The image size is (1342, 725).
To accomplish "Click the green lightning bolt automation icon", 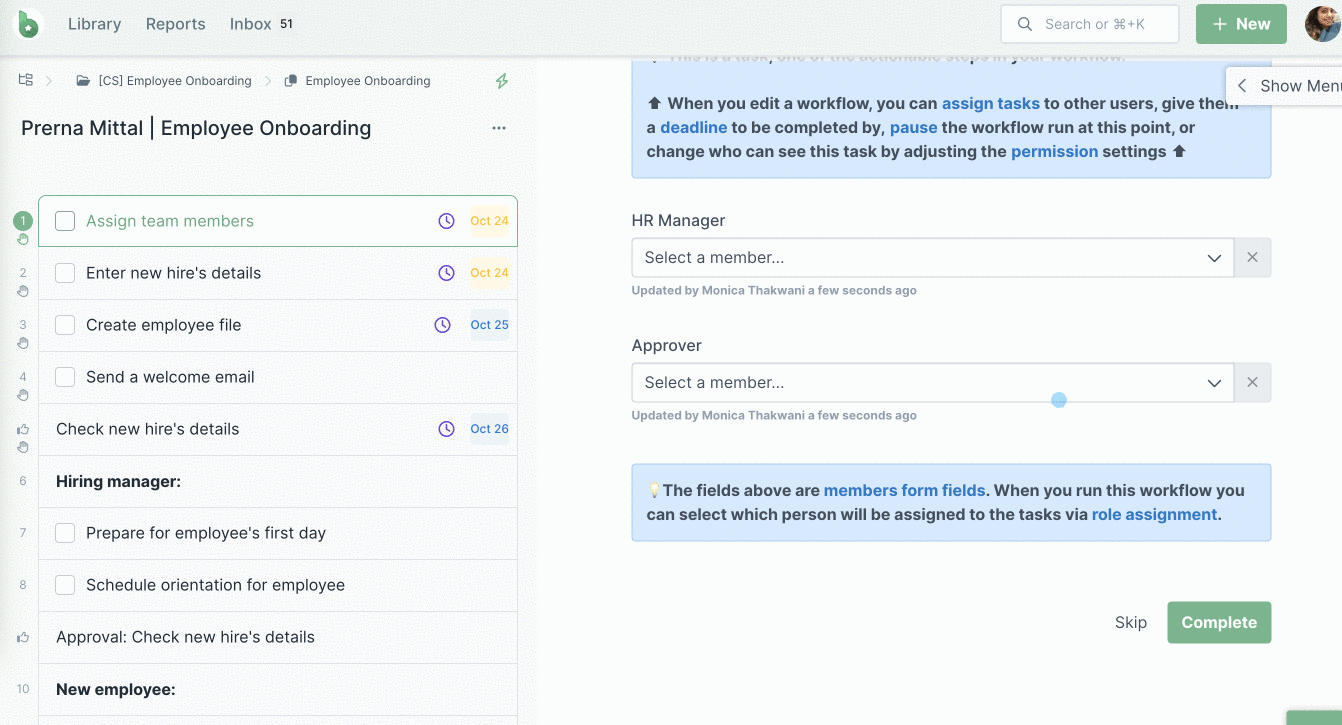I will tap(502, 81).
